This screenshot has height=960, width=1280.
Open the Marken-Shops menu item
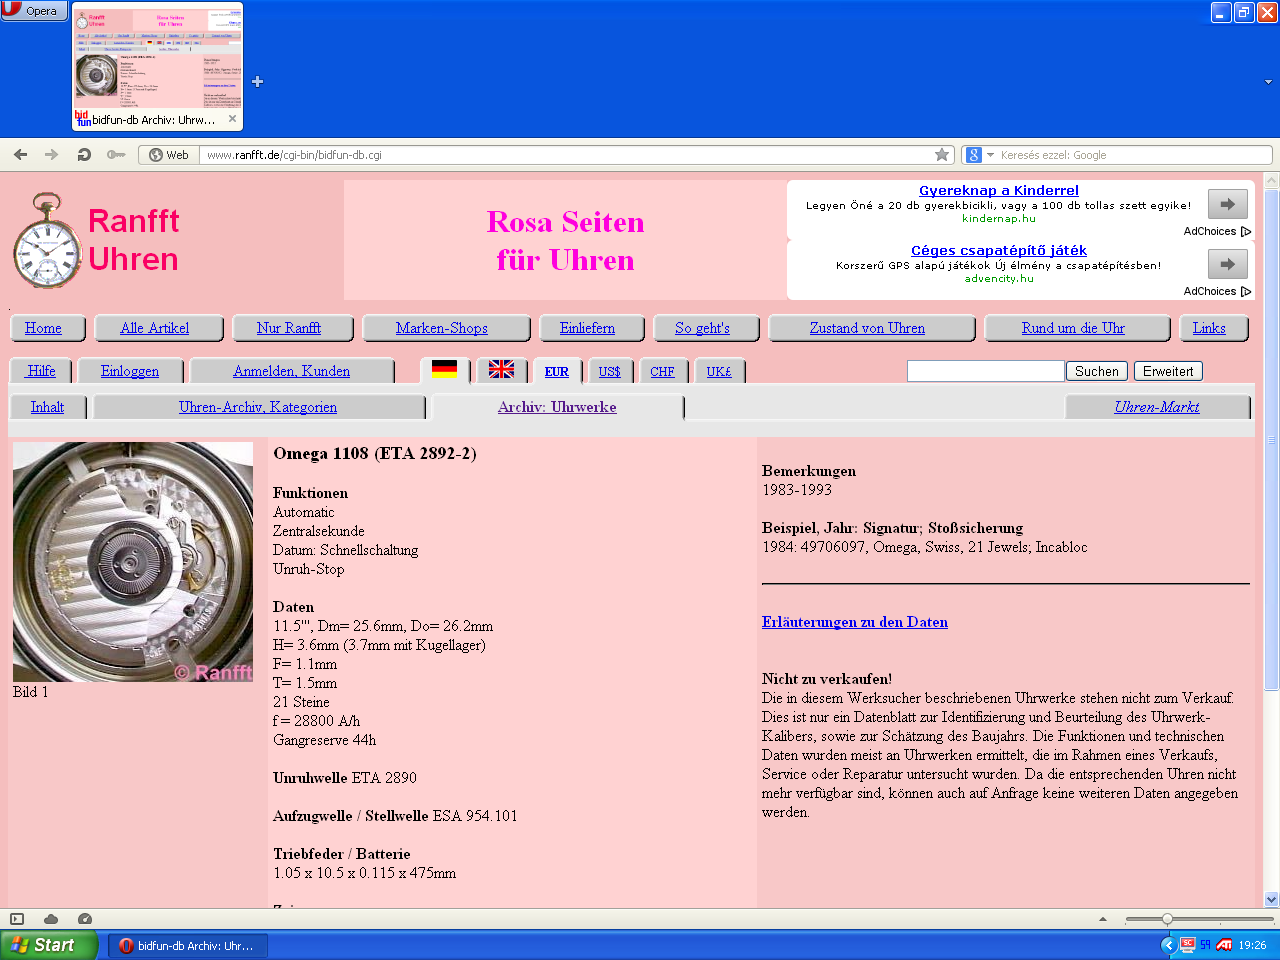[442, 328]
